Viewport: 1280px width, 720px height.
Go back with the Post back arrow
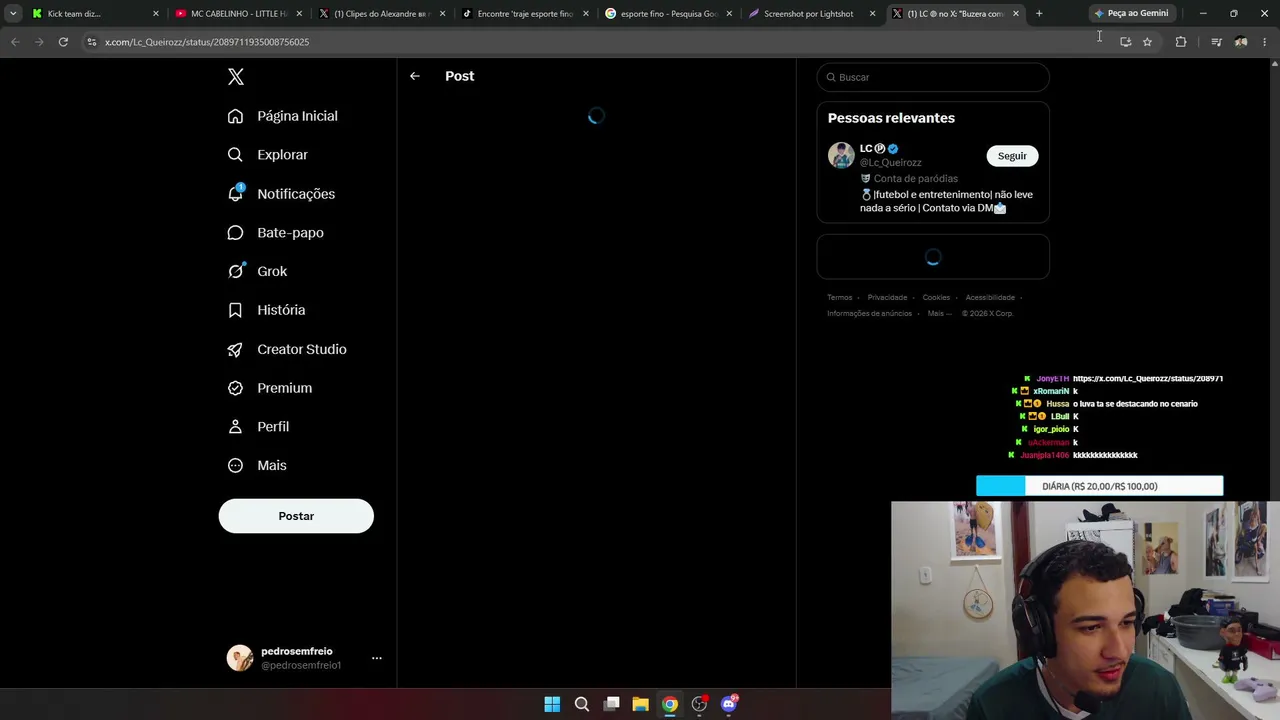click(x=415, y=76)
